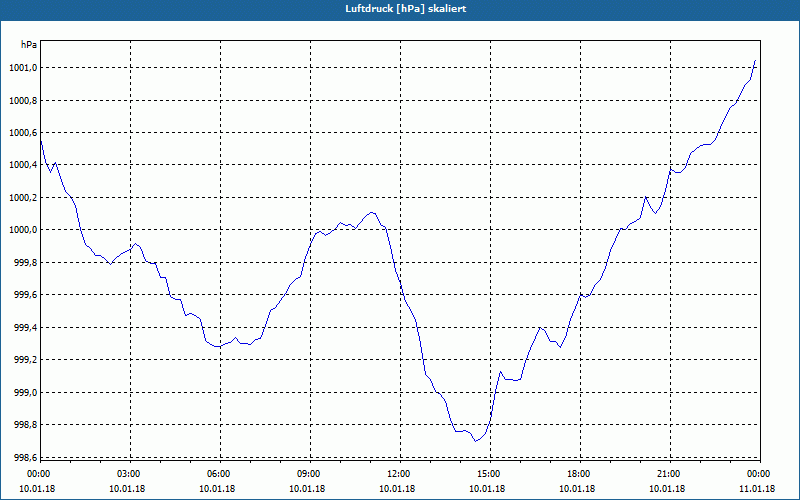Click the 1001,0 y-axis value
Screen dimensions: 800x500
pyautogui.click(x=23, y=68)
